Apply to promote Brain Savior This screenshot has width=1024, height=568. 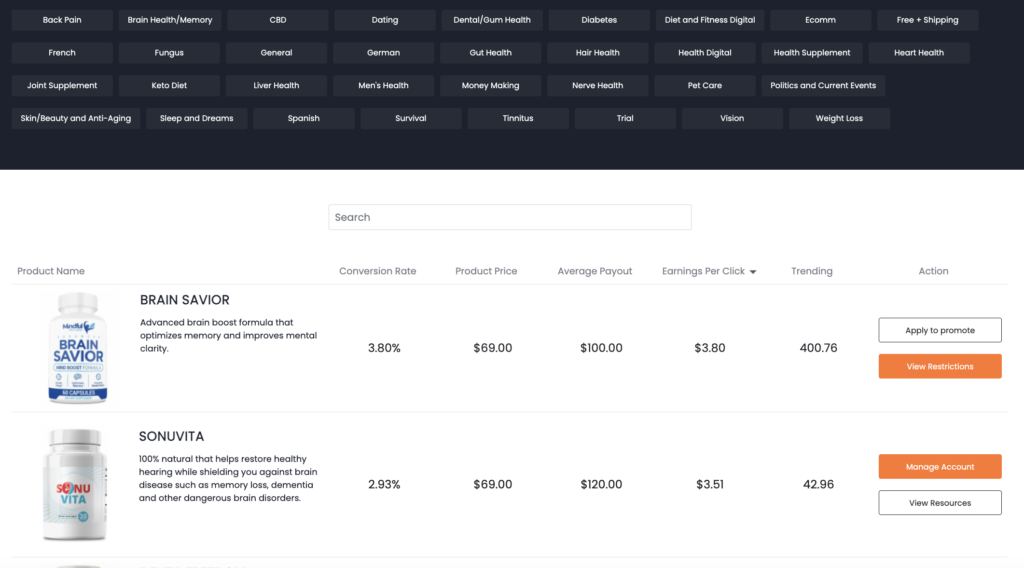click(x=940, y=330)
